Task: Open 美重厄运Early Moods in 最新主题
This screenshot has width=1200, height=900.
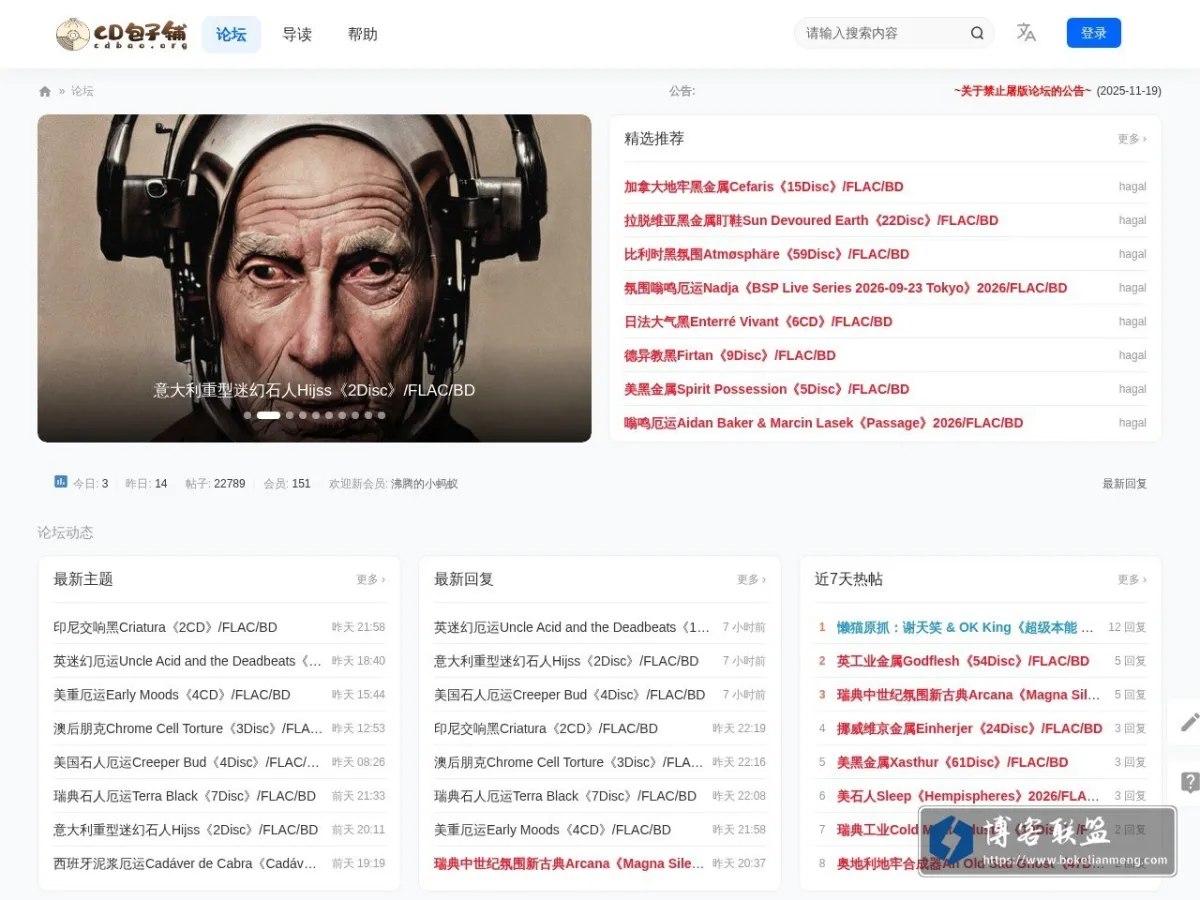Action: (171, 695)
